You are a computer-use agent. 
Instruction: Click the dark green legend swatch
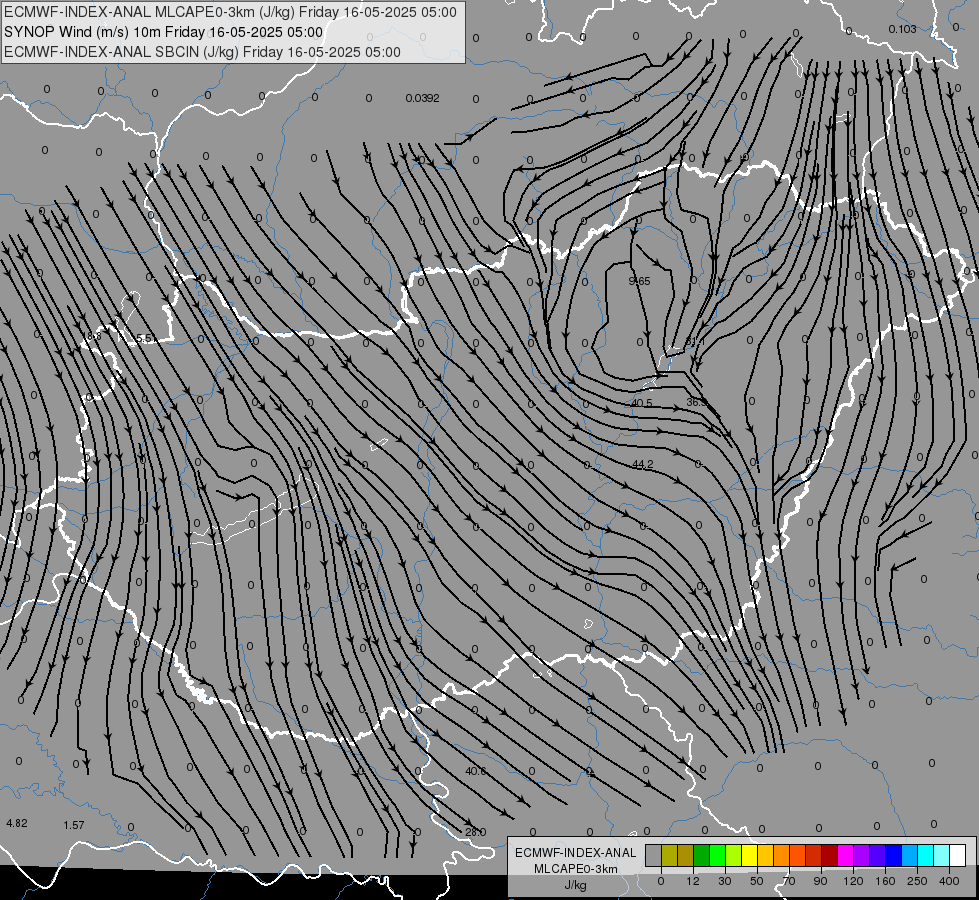click(x=702, y=855)
